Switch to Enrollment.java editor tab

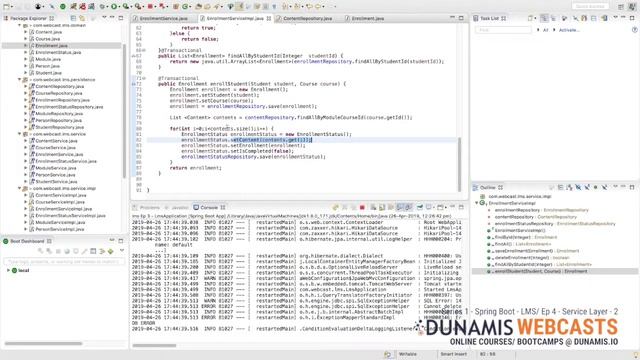(367, 18)
